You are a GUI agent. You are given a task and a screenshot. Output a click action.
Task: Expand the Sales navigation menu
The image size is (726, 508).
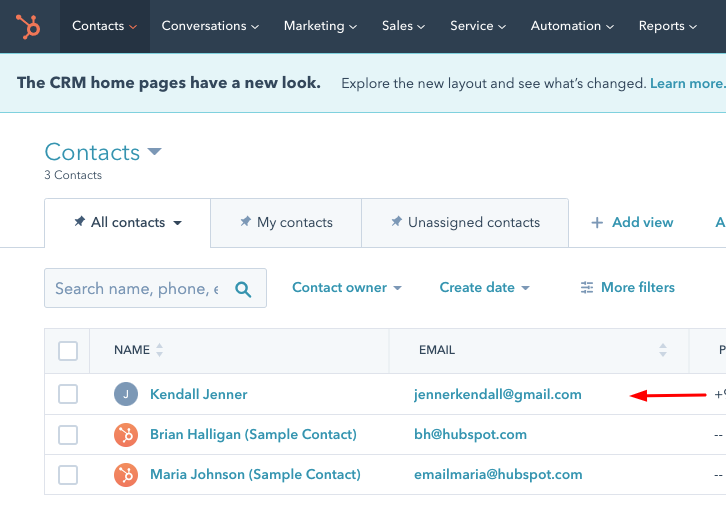point(403,26)
